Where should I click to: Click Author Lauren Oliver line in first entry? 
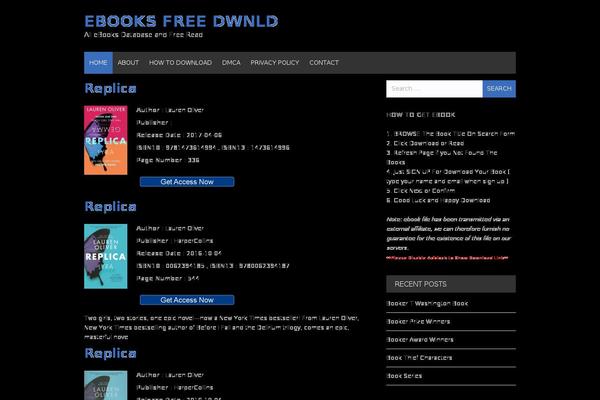coord(170,110)
